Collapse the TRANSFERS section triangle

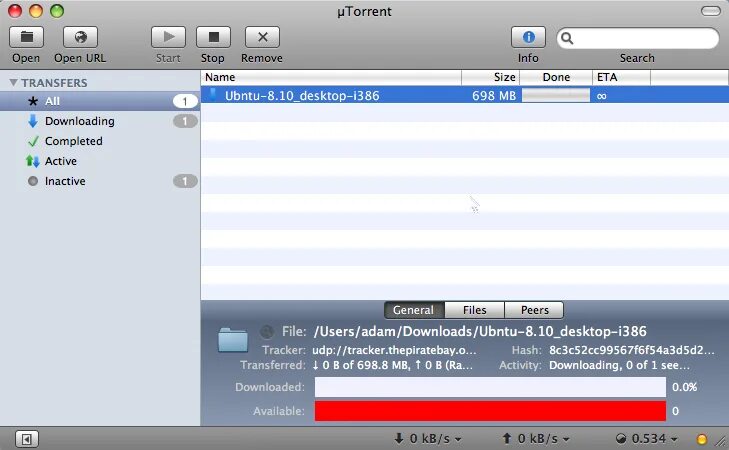tap(13, 83)
